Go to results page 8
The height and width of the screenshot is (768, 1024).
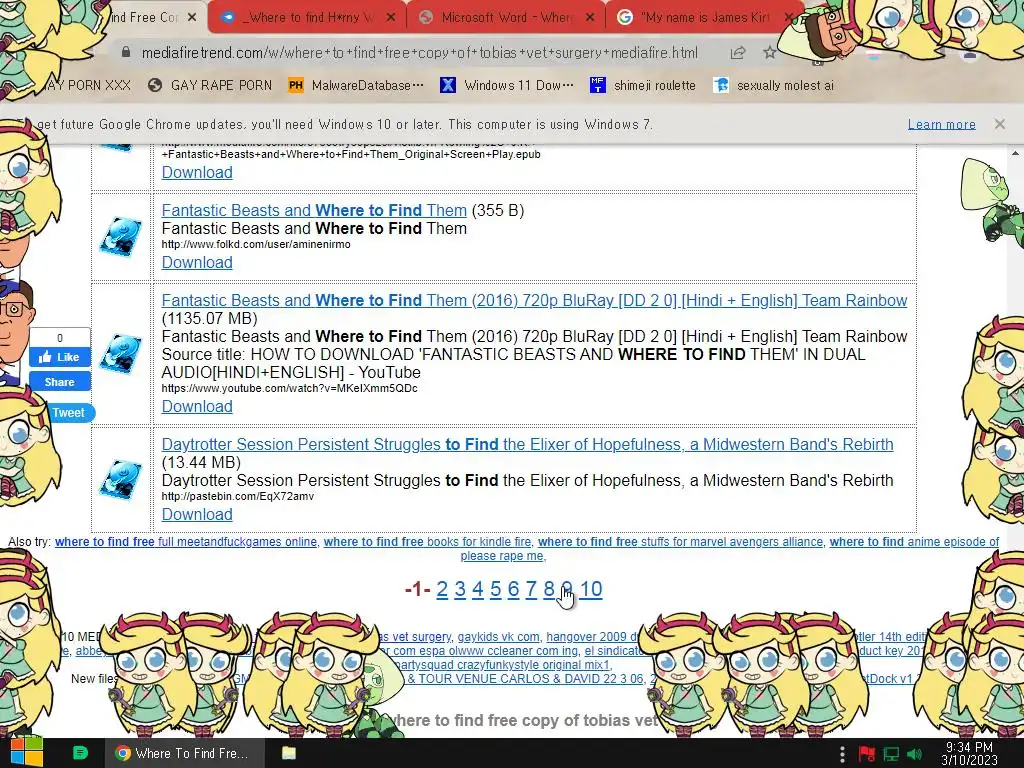pyautogui.click(x=549, y=589)
